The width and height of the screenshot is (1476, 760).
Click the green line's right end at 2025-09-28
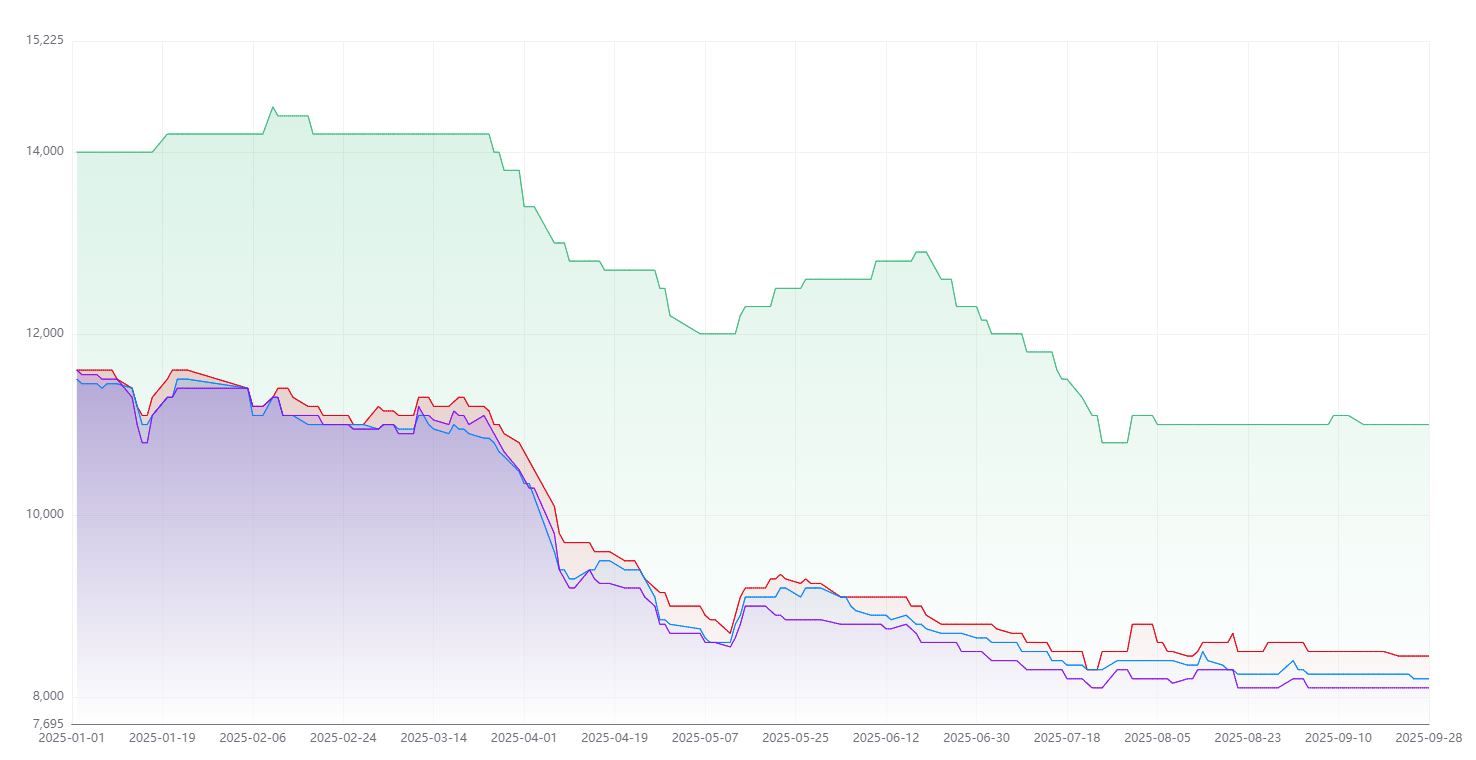tap(1428, 424)
